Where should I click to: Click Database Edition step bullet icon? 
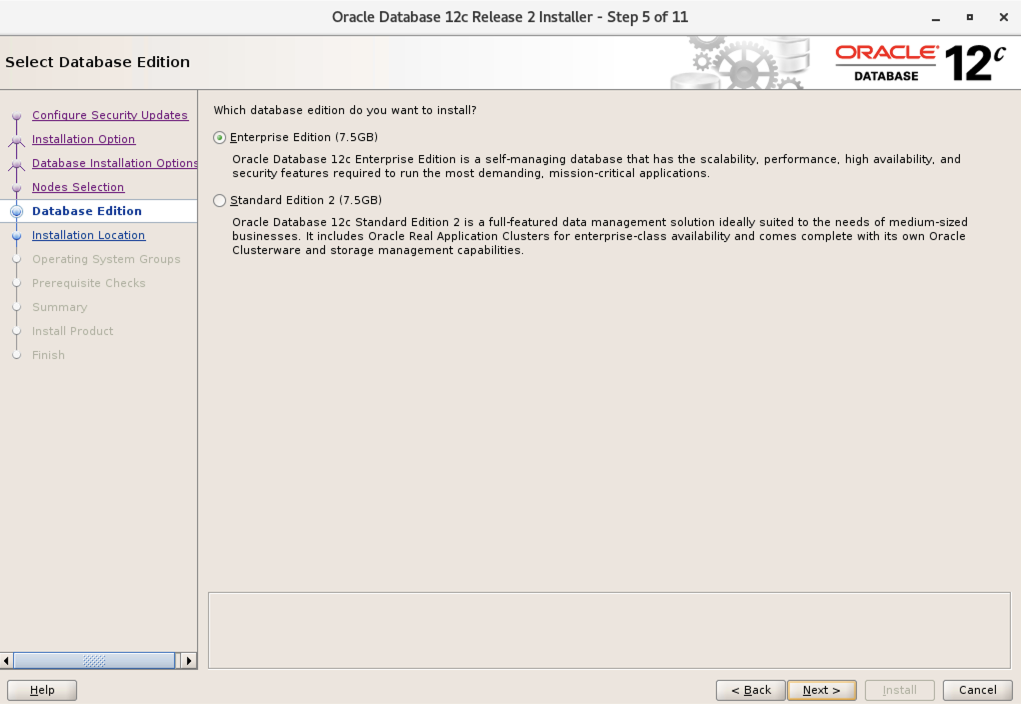pyautogui.click(x=17, y=211)
